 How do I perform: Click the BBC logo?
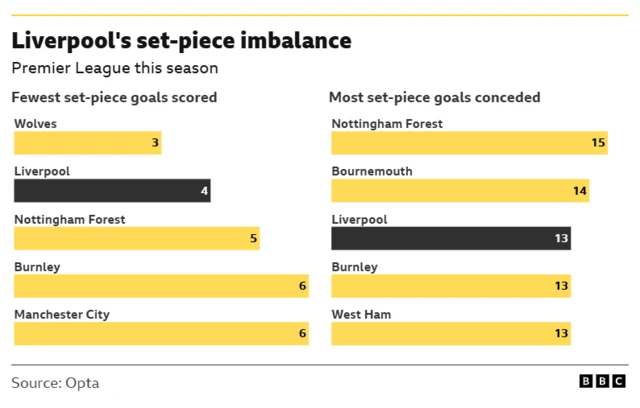click(x=603, y=383)
